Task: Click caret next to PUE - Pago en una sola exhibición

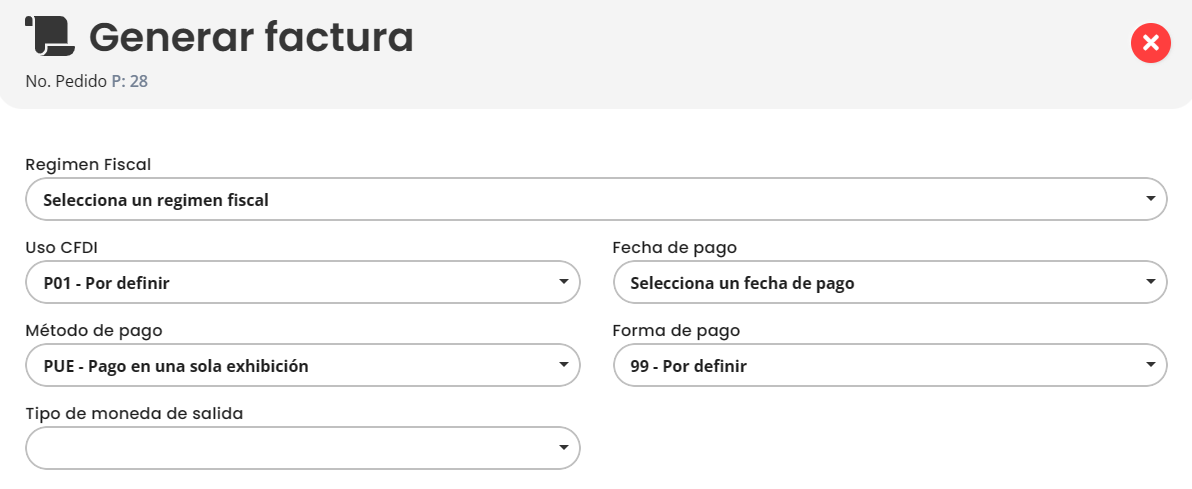Action: pyautogui.click(x=563, y=365)
